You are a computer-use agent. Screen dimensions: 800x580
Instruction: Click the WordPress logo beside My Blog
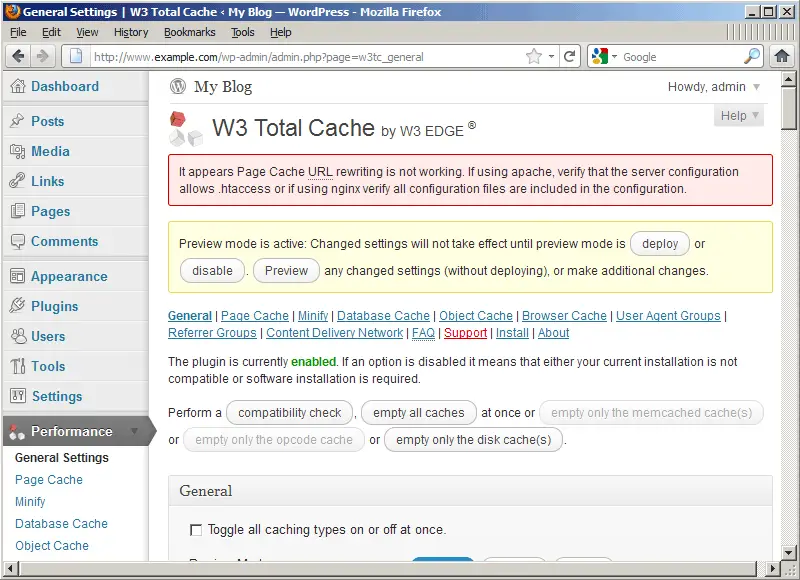click(x=178, y=86)
